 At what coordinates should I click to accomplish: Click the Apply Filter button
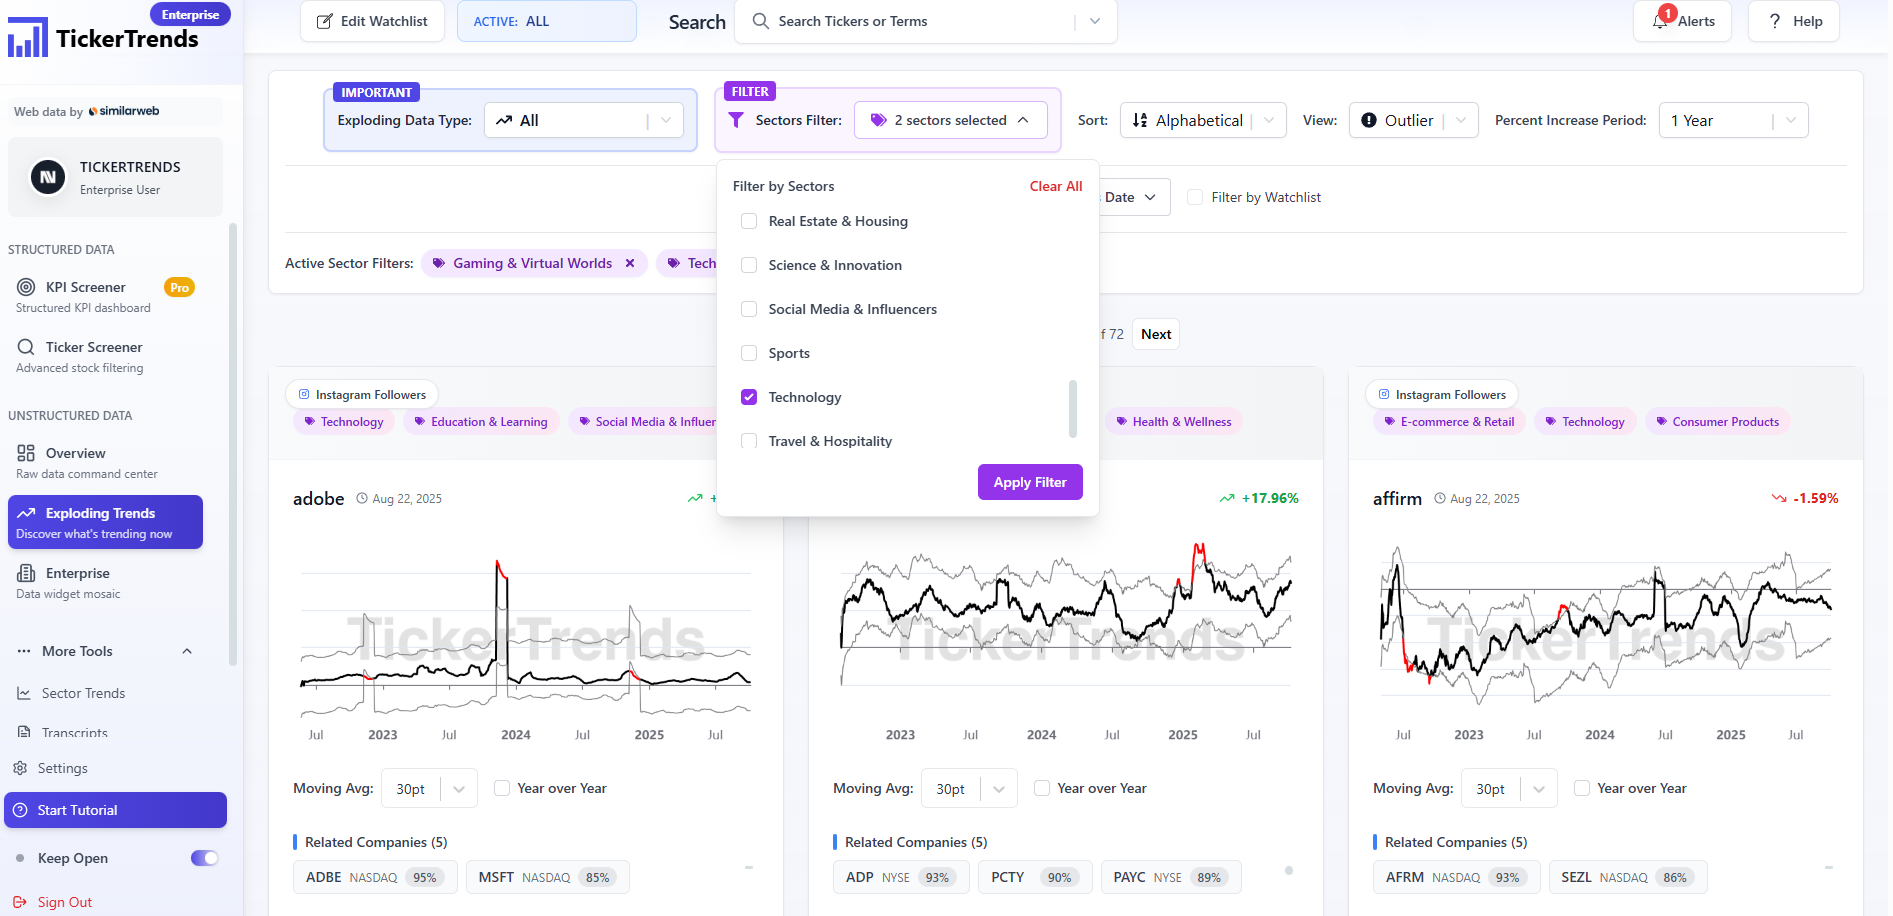(1030, 482)
